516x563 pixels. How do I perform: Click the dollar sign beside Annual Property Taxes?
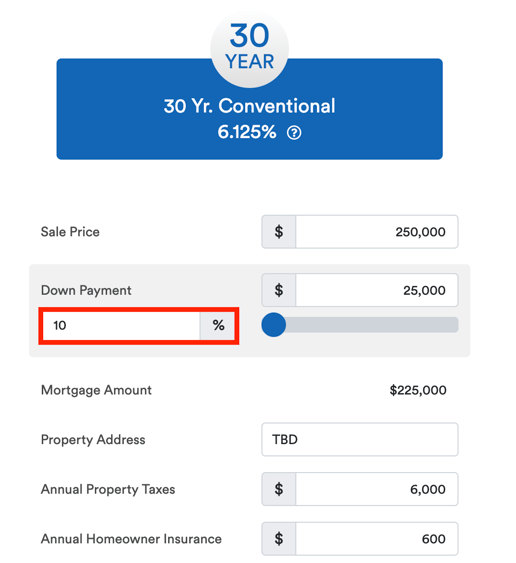tap(279, 489)
